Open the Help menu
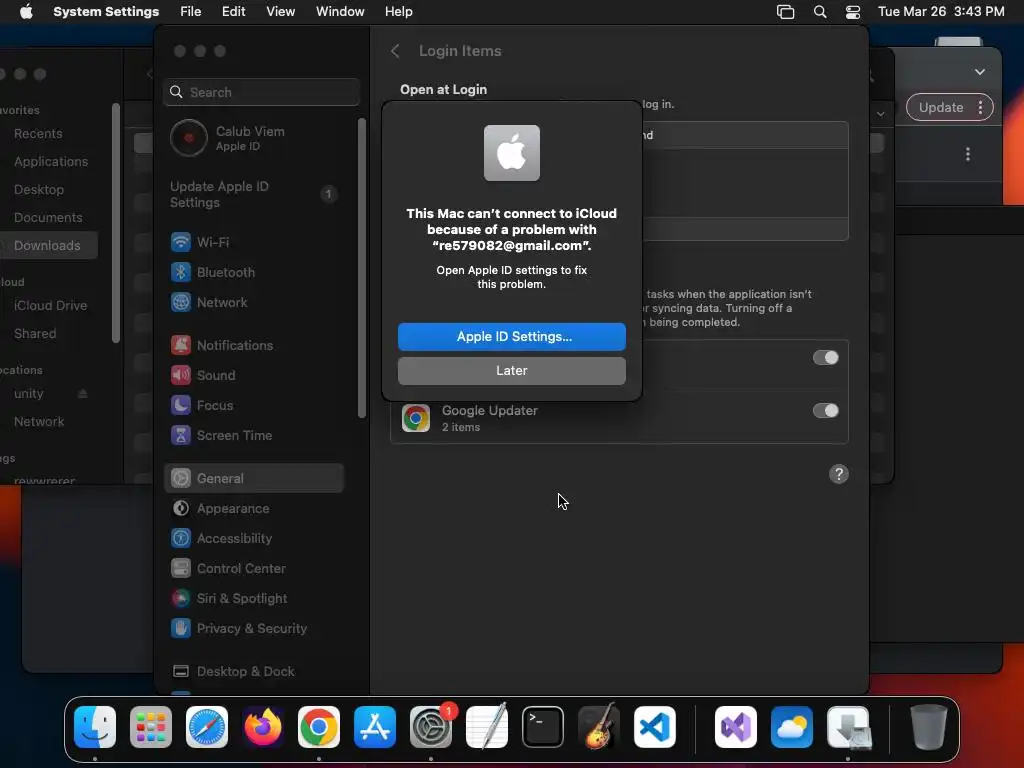1024x768 pixels. (398, 12)
